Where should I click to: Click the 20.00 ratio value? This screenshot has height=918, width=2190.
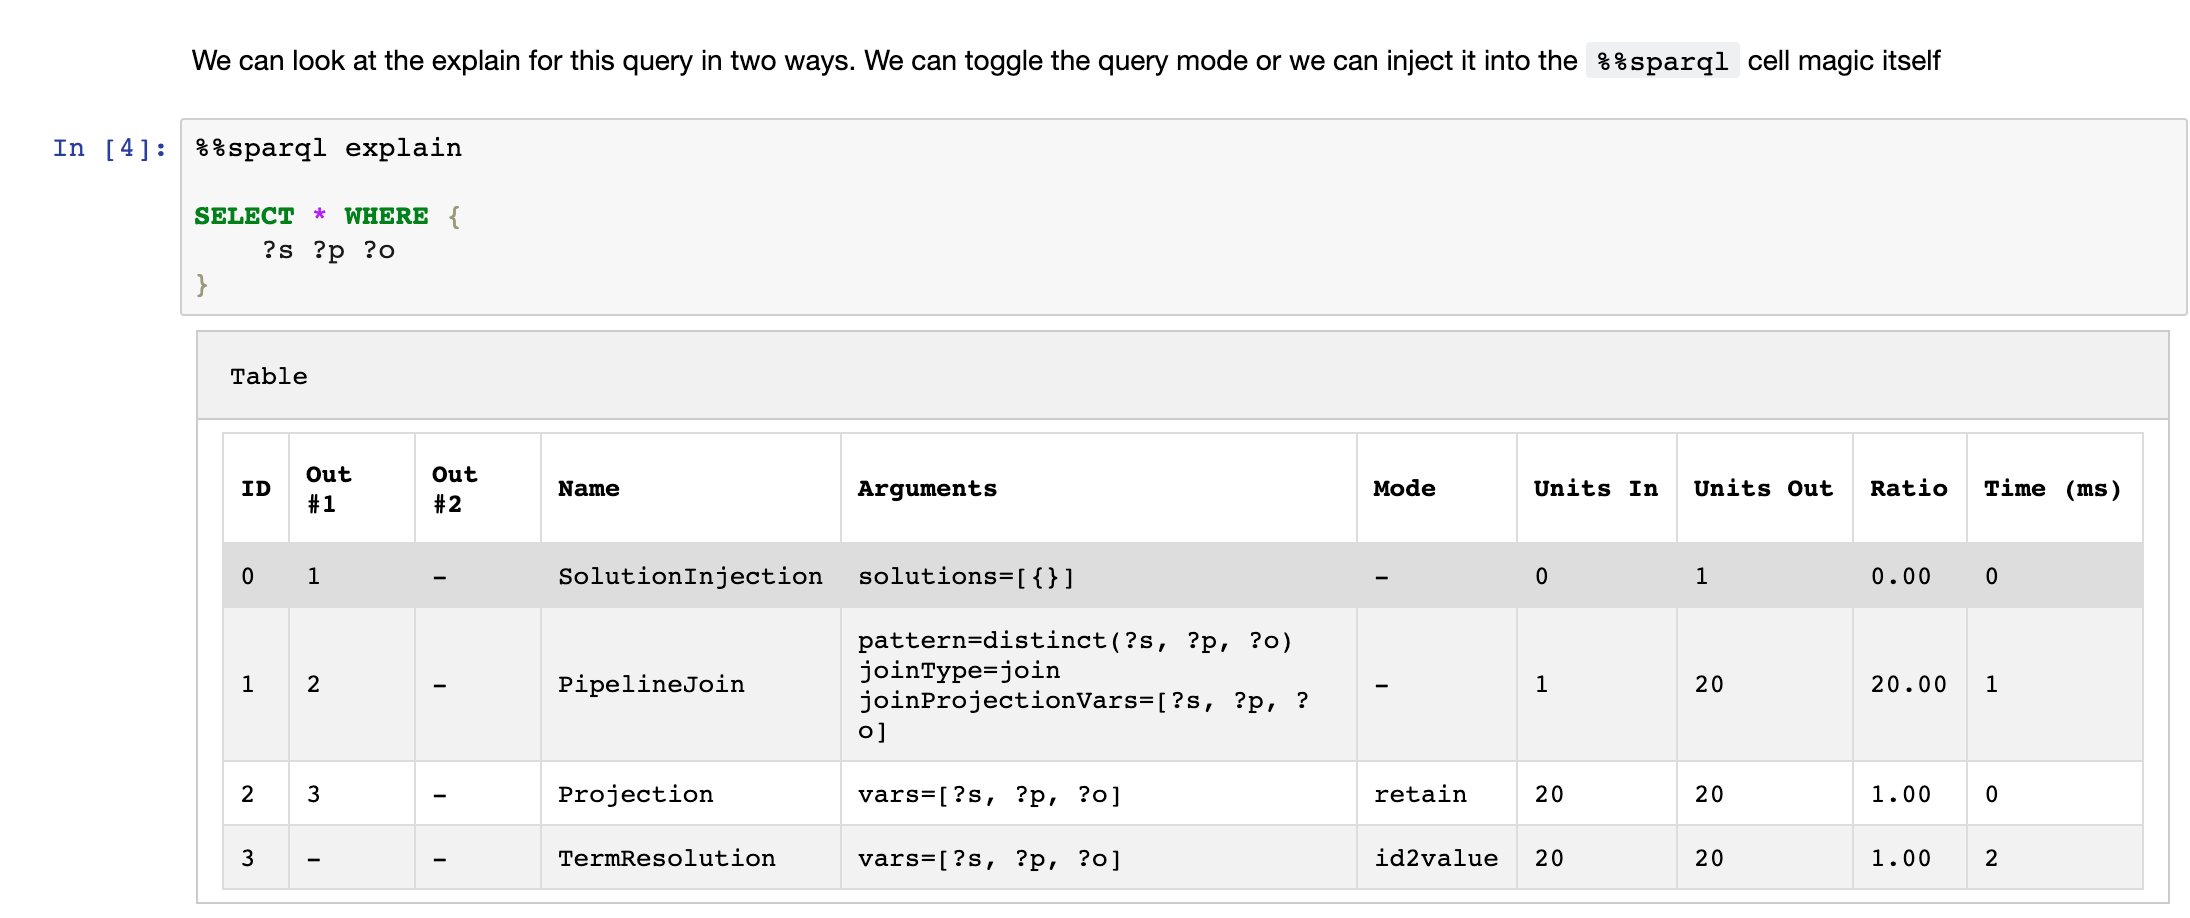point(1908,685)
